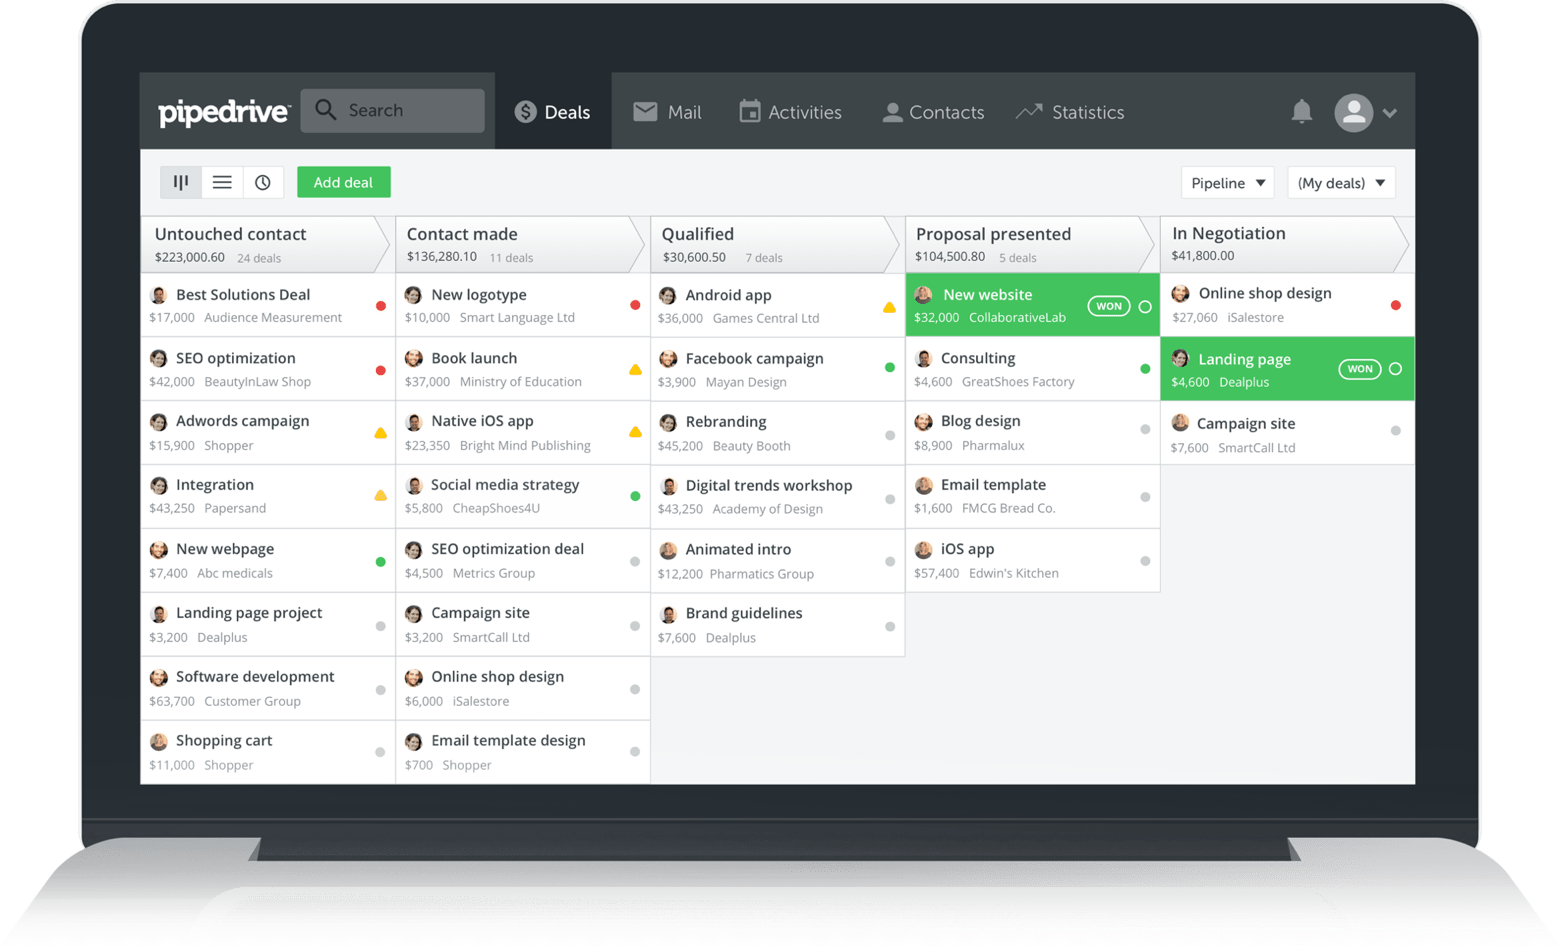Click owner avatar on Blog design deal
The image size is (1560, 946).
[924, 422]
